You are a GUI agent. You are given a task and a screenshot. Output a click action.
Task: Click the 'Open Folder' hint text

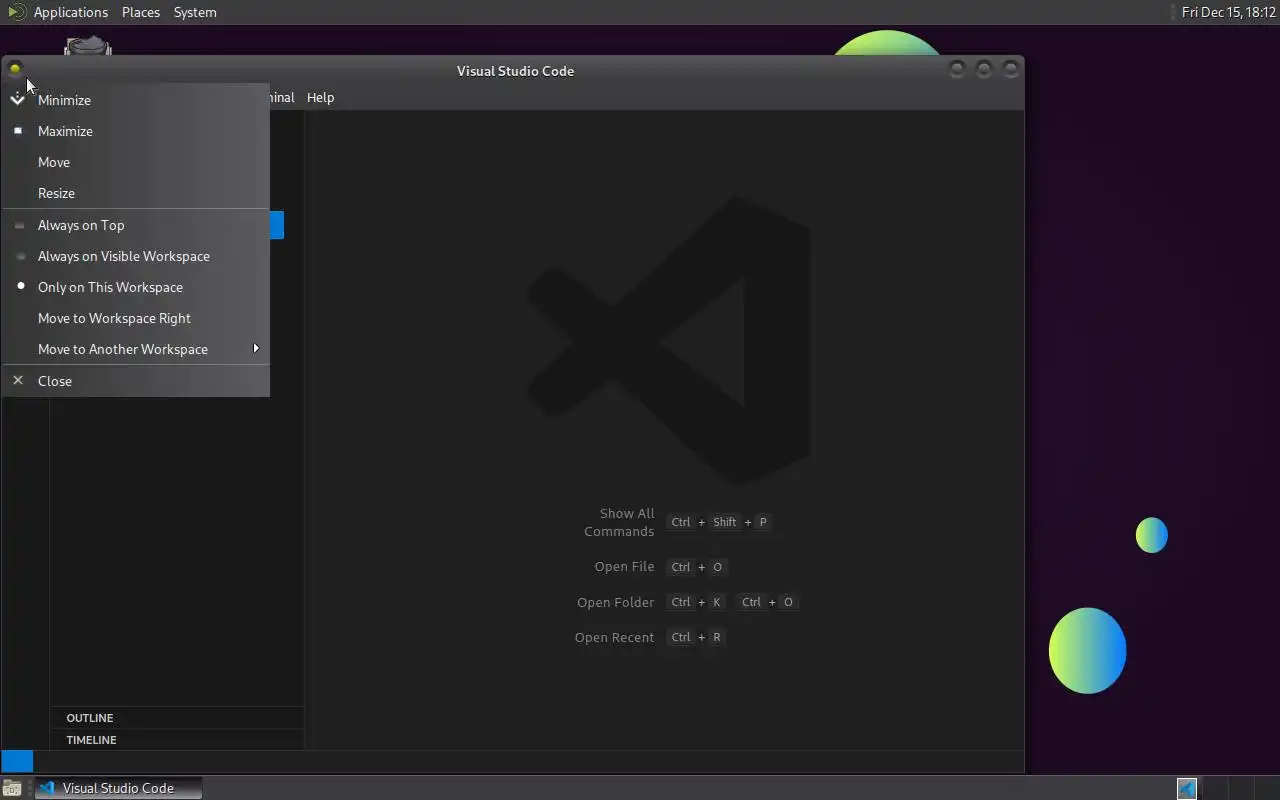[615, 602]
